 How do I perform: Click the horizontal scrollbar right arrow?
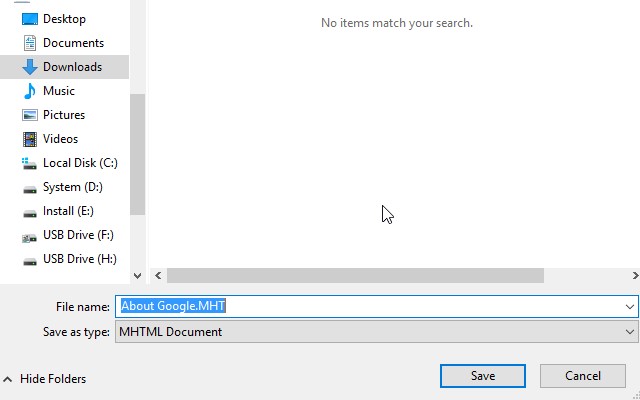click(x=635, y=276)
